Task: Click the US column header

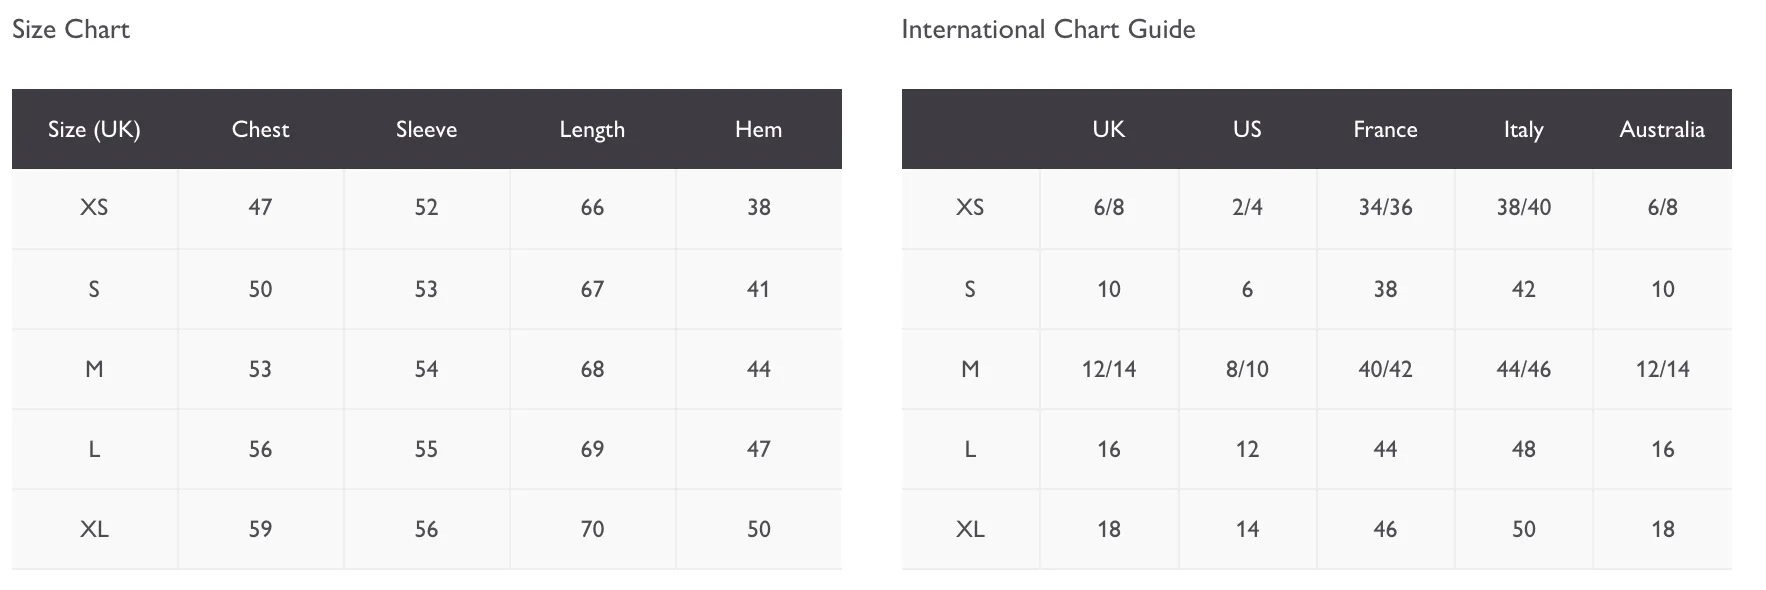Action: click(1247, 129)
